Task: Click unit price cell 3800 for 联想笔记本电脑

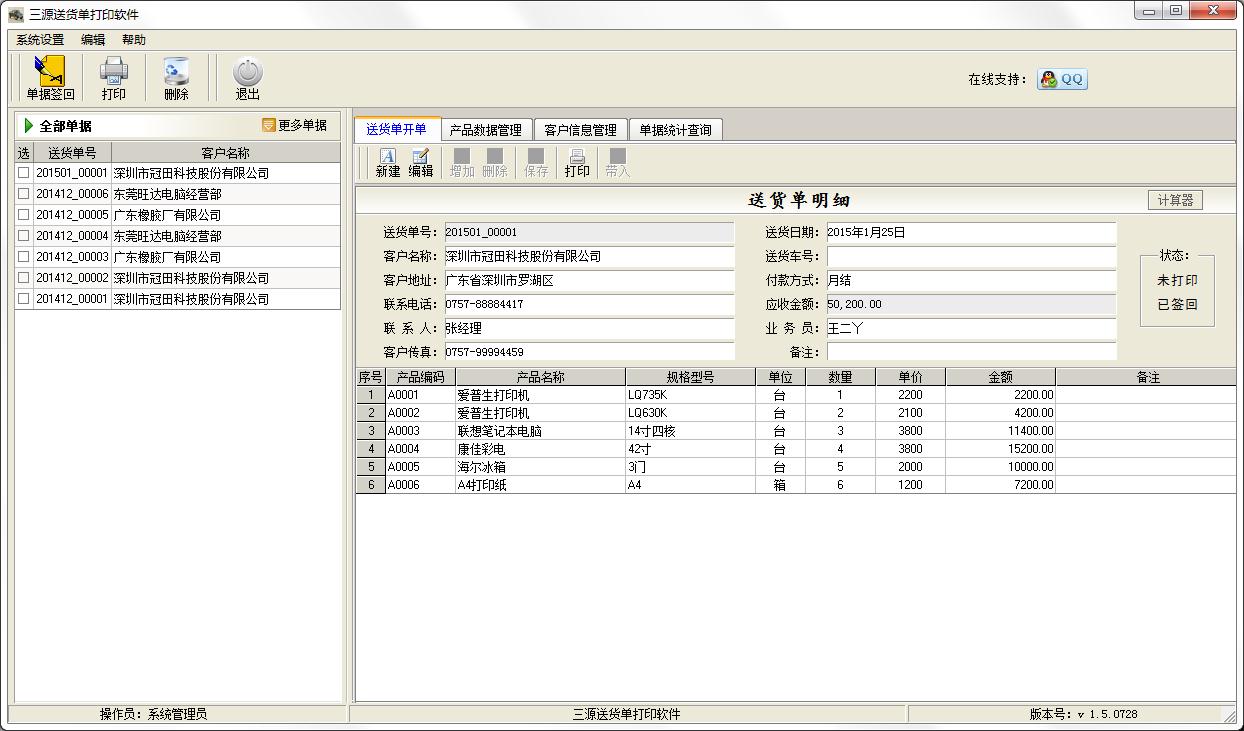Action: coord(910,431)
